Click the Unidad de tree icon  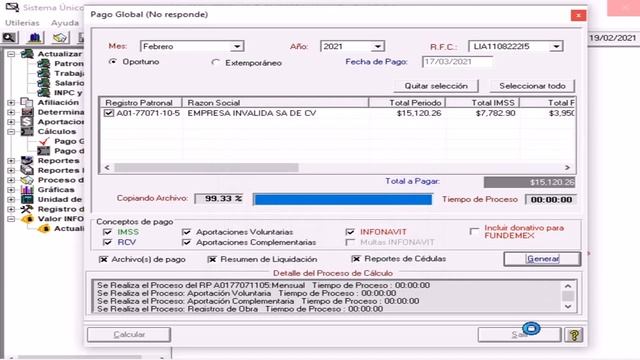27,200
